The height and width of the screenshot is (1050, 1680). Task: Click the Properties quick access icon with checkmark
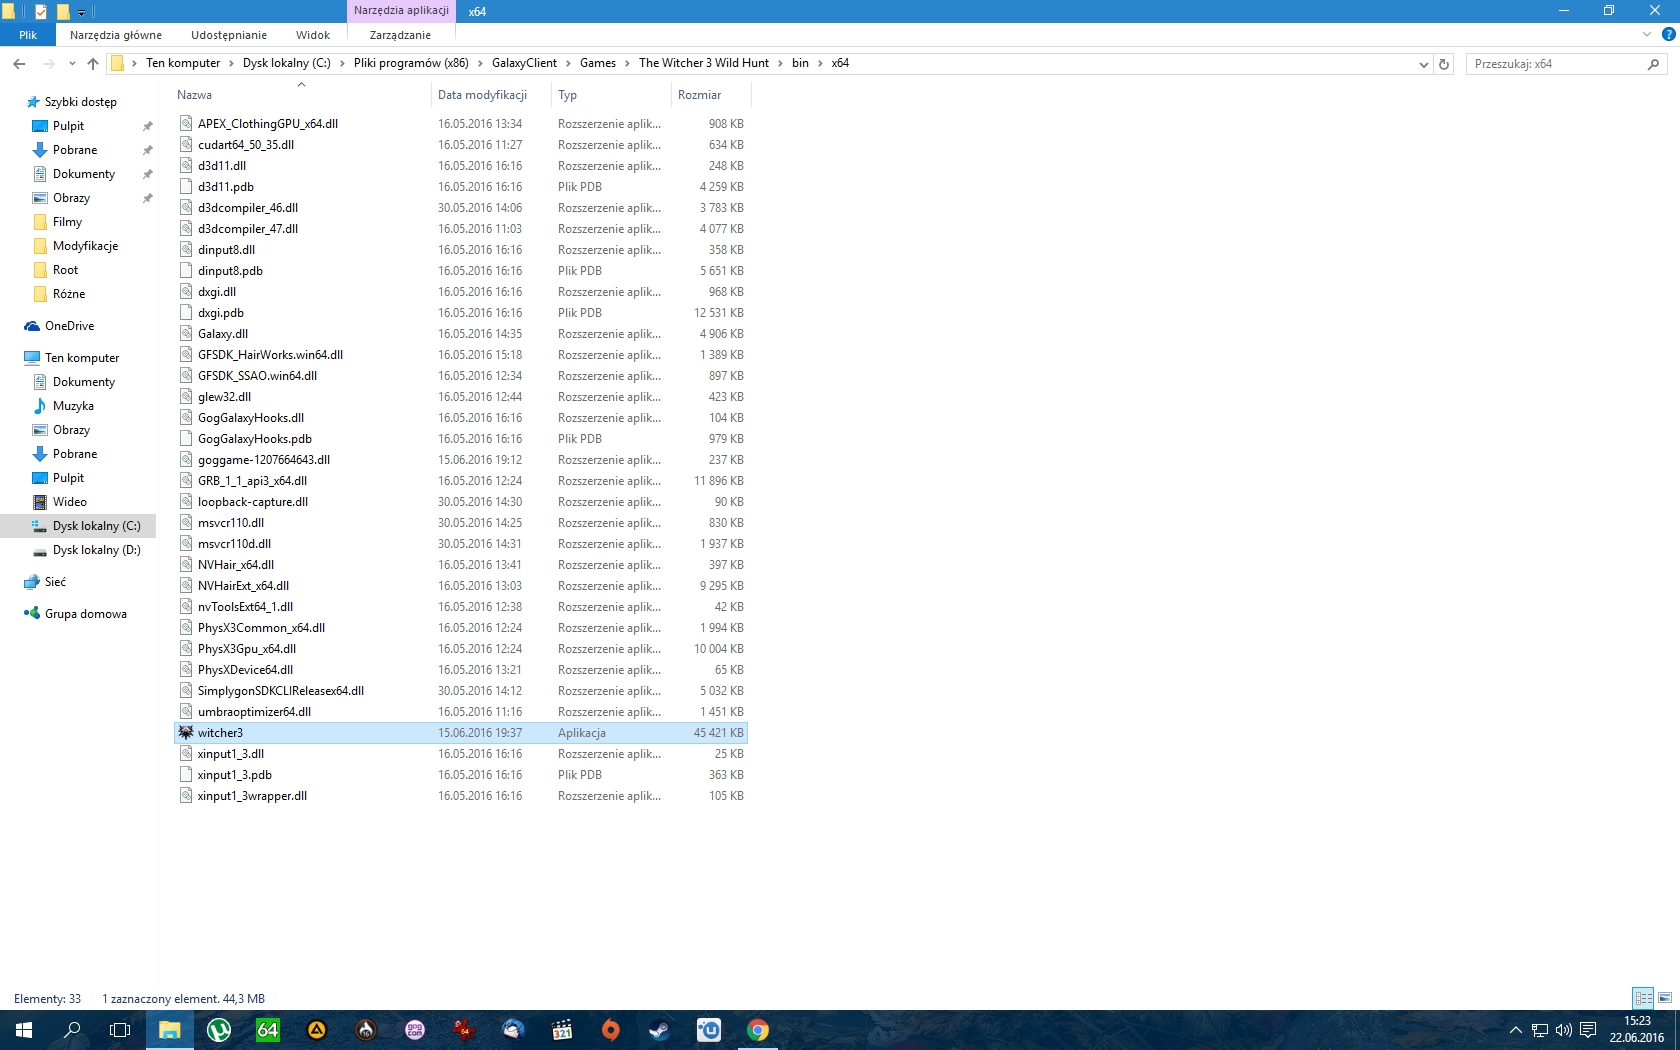(40, 11)
